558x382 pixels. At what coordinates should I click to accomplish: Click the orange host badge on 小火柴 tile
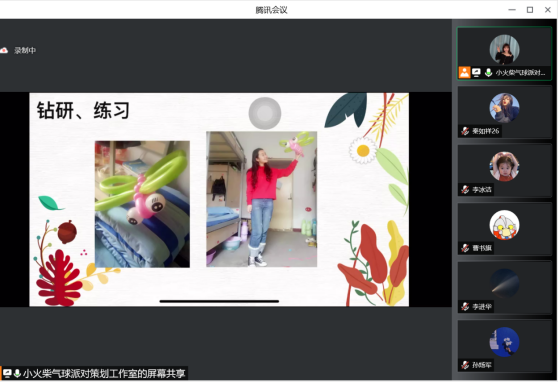464,73
